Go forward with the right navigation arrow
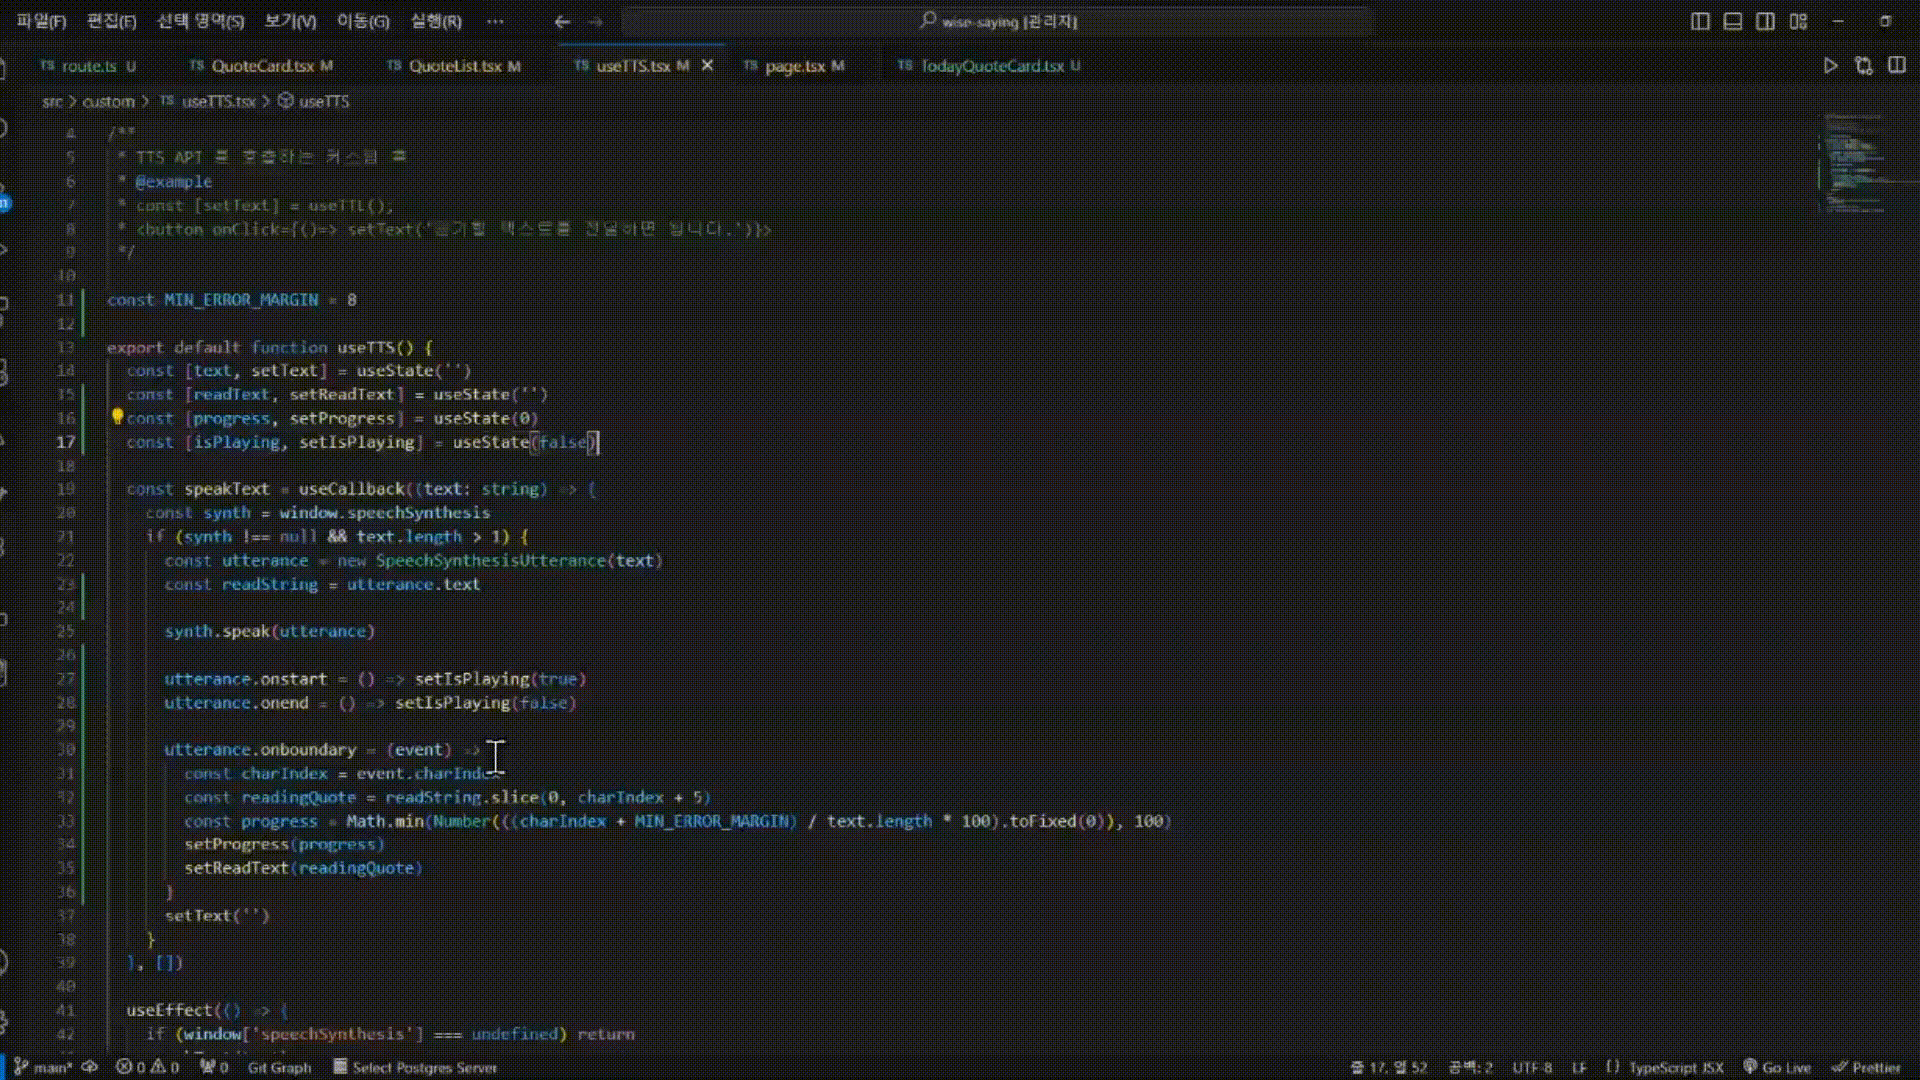 [x=596, y=21]
